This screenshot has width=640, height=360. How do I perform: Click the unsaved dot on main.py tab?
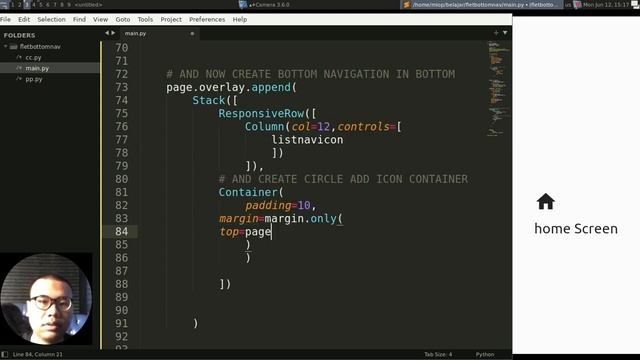(192, 33)
